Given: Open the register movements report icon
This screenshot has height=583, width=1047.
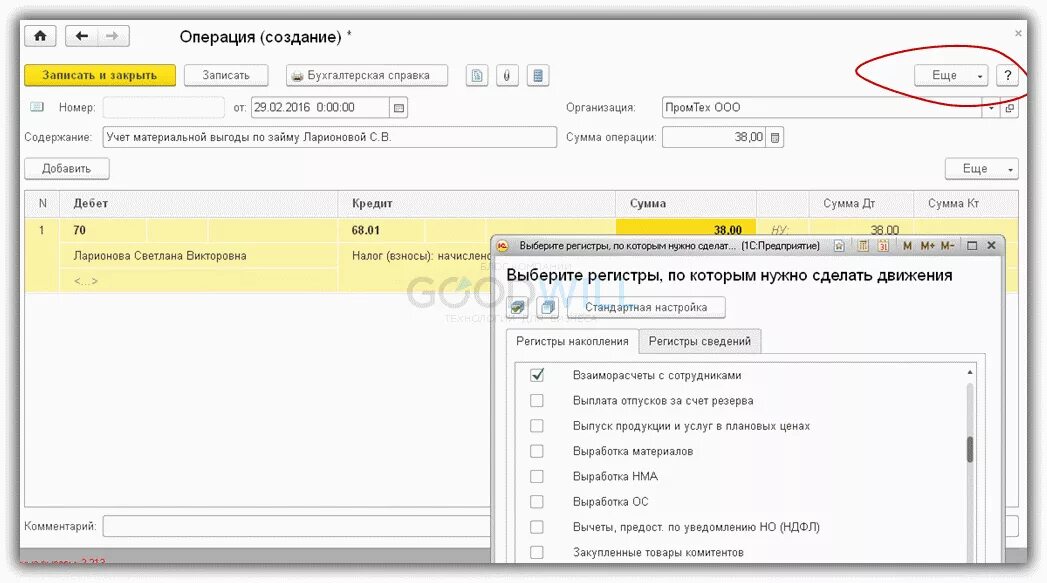Looking at the screenshot, I should pos(538,75).
